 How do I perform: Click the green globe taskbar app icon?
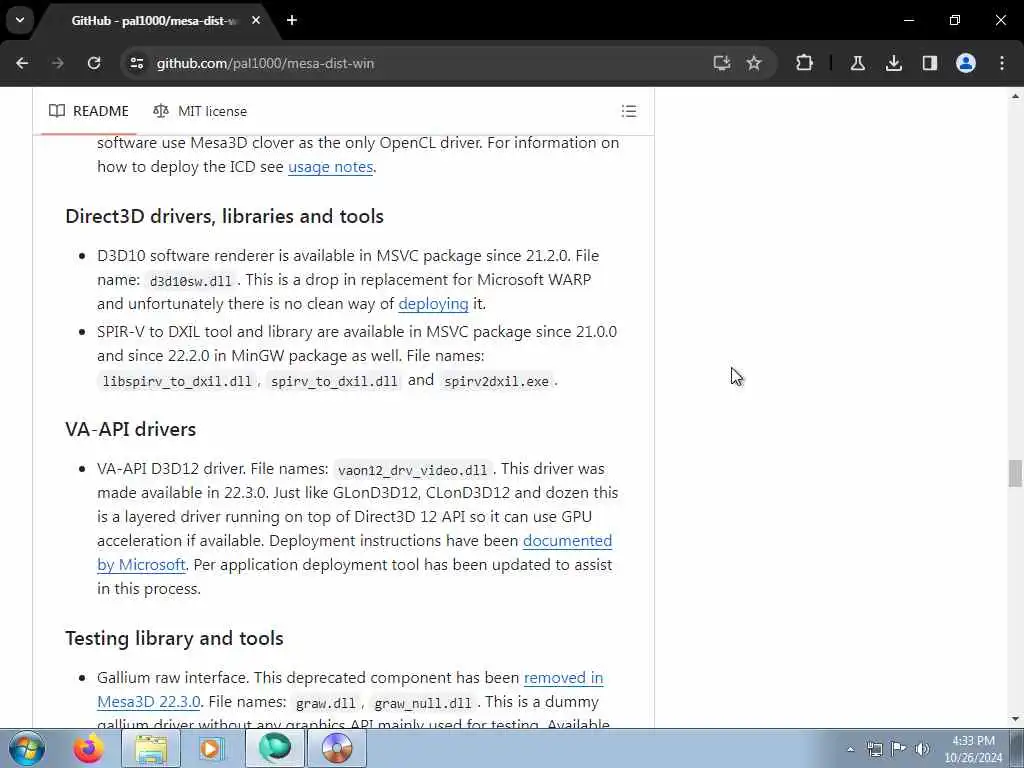(x=274, y=748)
